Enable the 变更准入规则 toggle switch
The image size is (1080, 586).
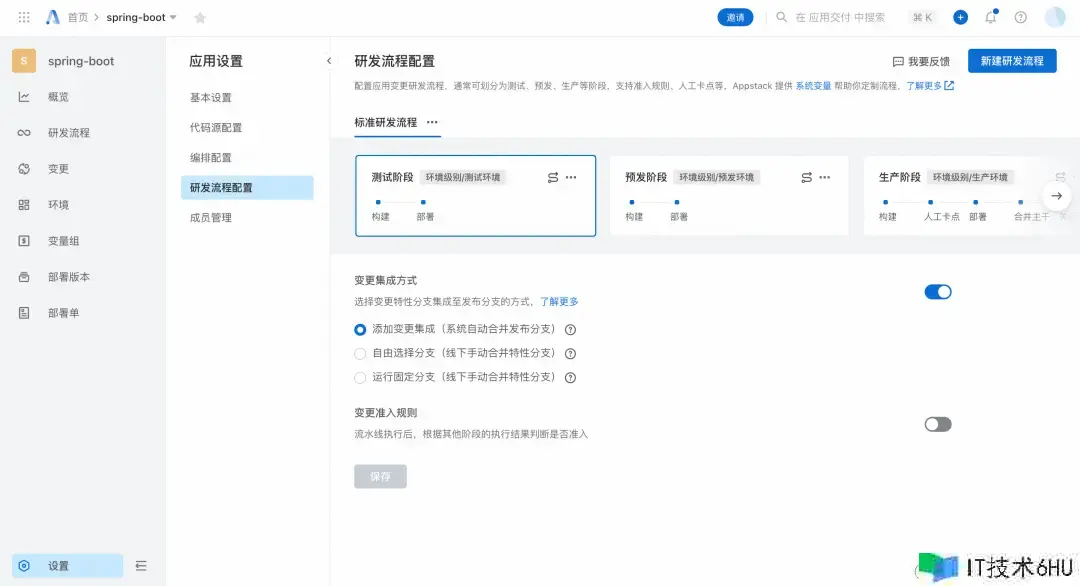[x=937, y=424]
